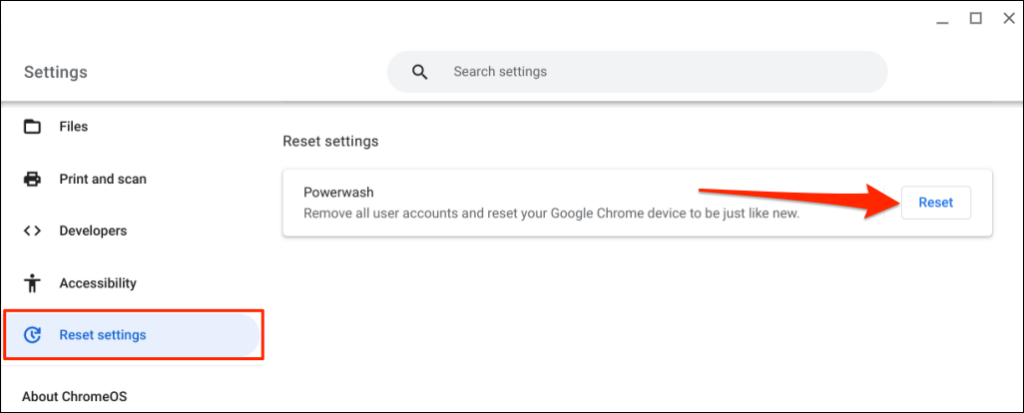Image resolution: width=1024 pixels, height=413 pixels.
Task: Click the Developers code brackets icon
Action: 32,231
